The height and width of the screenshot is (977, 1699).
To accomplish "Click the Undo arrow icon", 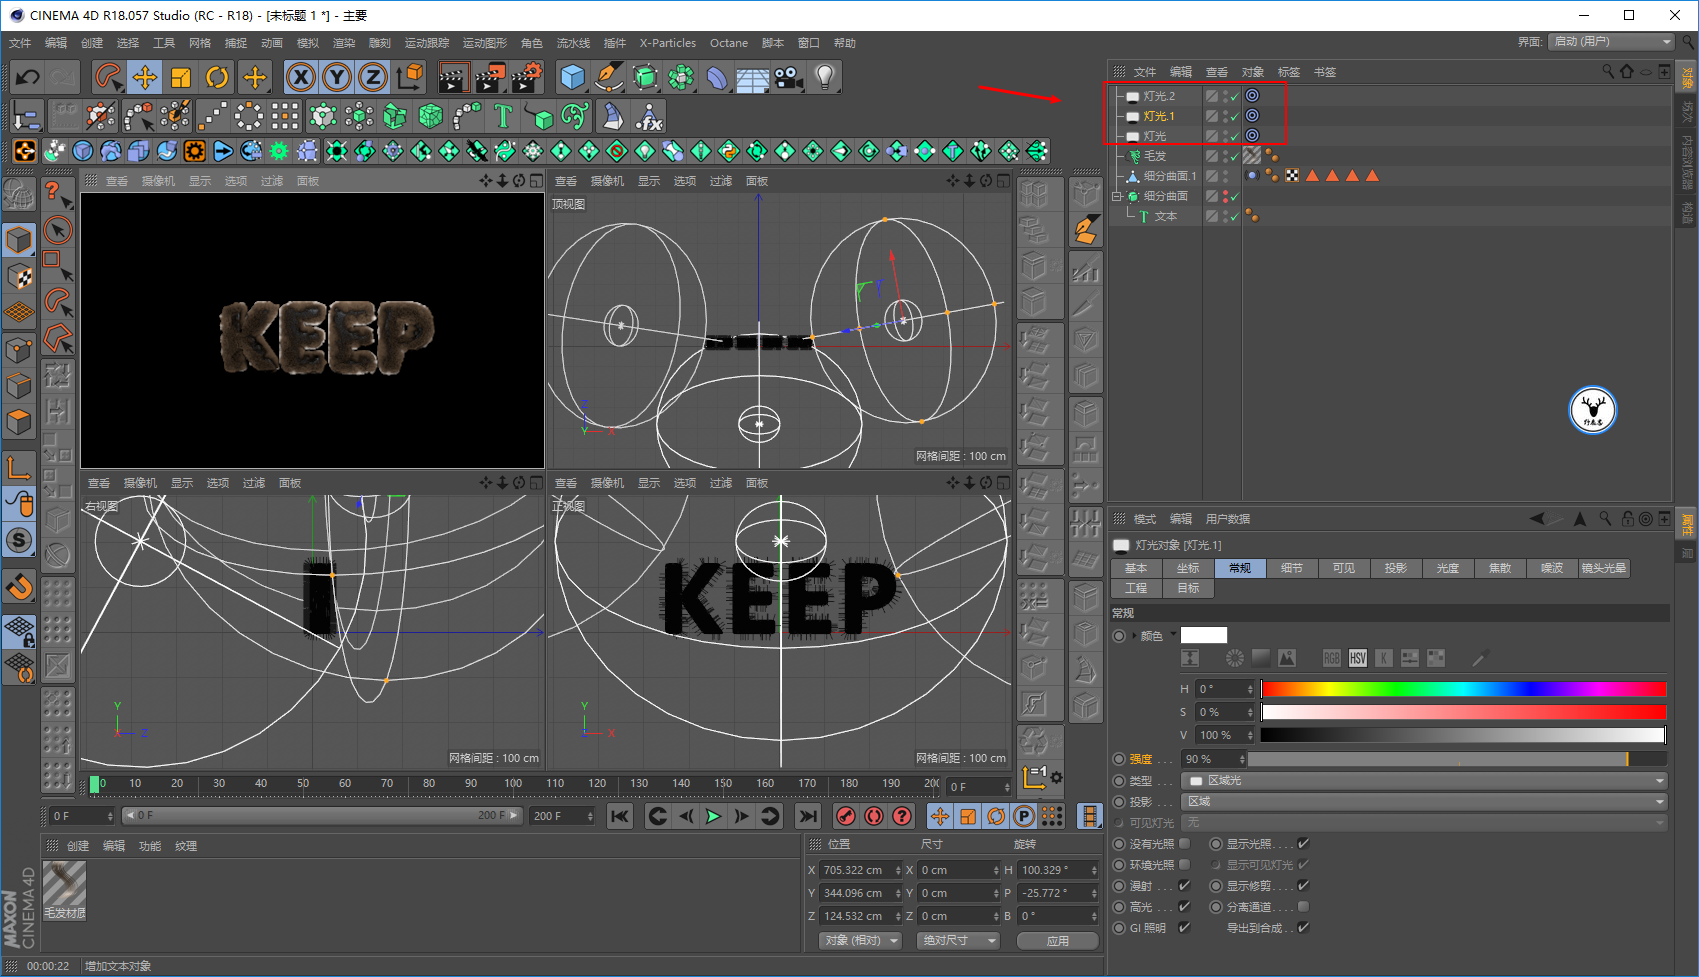I will pyautogui.click(x=27, y=77).
